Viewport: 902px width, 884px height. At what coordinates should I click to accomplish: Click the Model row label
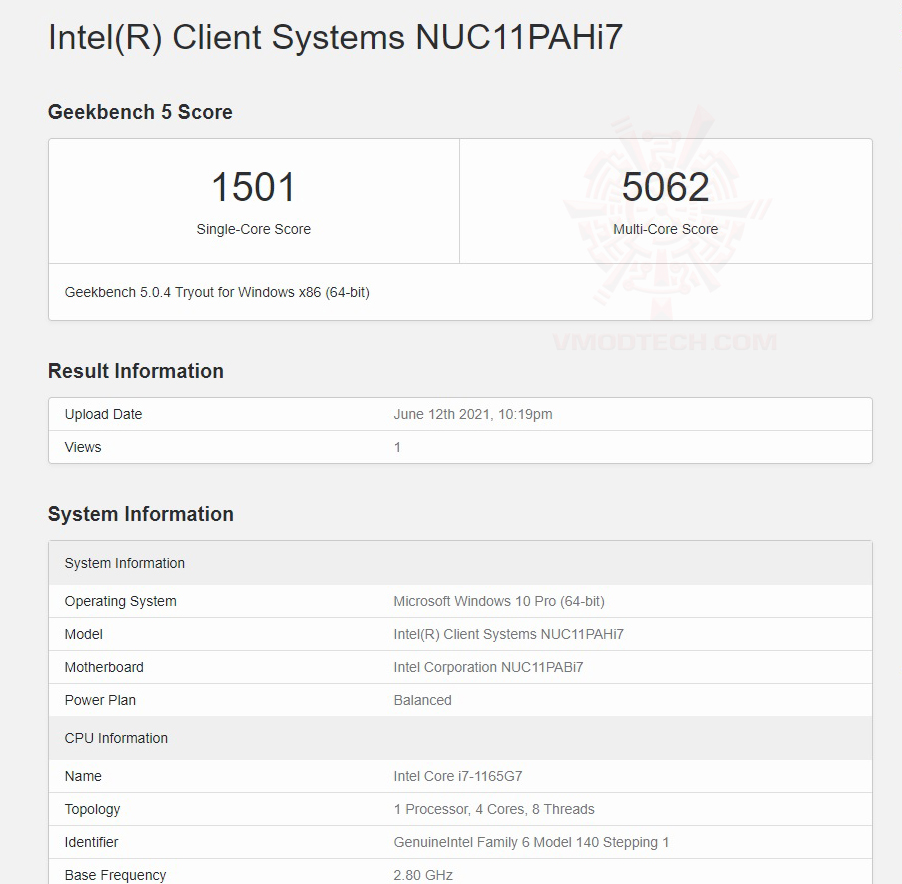click(x=83, y=634)
